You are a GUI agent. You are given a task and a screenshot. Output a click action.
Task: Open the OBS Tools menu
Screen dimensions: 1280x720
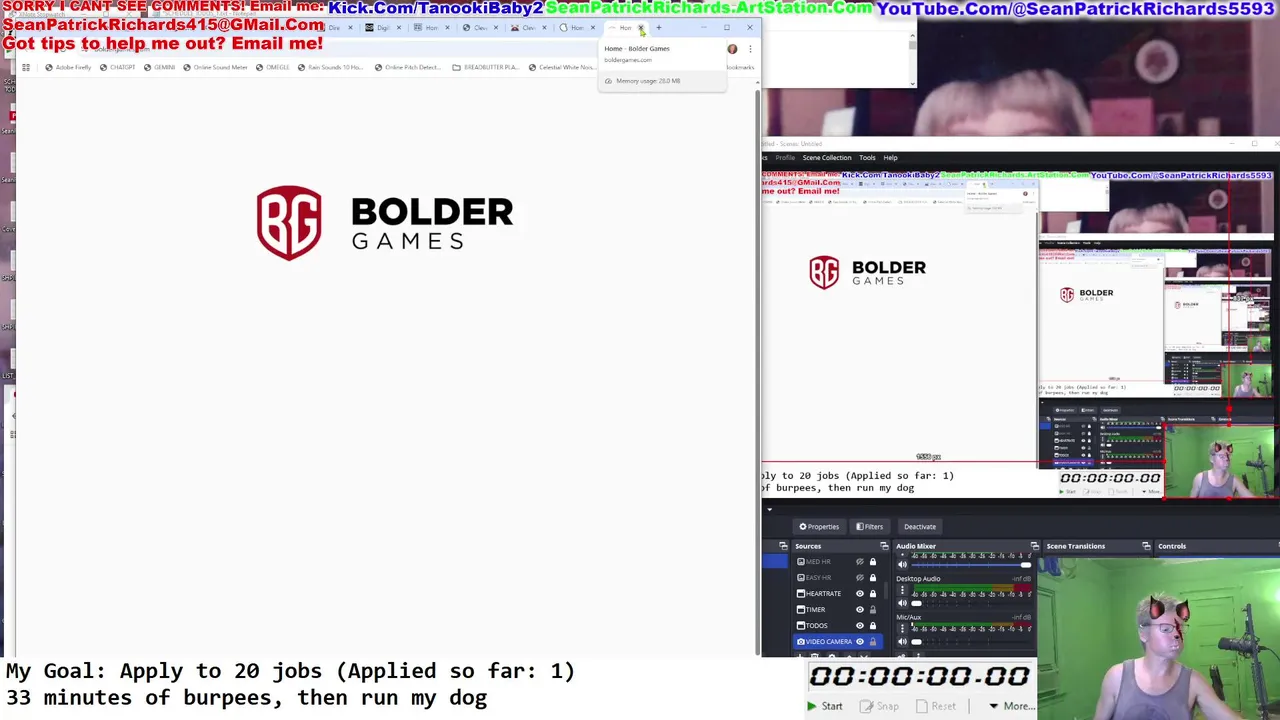click(867, 158)
